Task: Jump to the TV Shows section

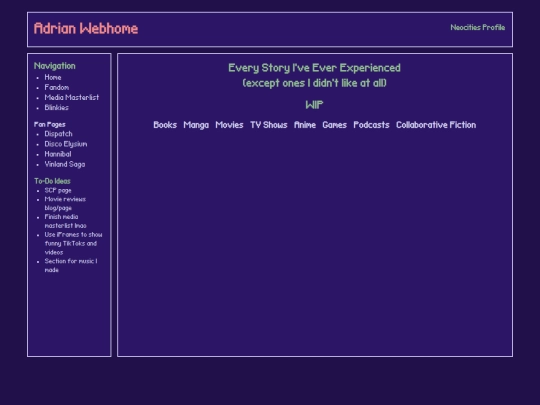Action: 269,125
